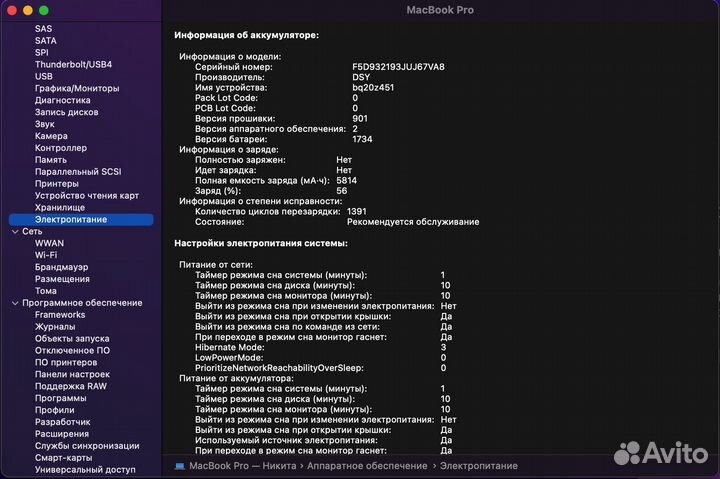The height and width of the screenshot is (479, 720).
Task: Select 'Рекомендуется обслуживание' status text
Action: tap(413, 222)
